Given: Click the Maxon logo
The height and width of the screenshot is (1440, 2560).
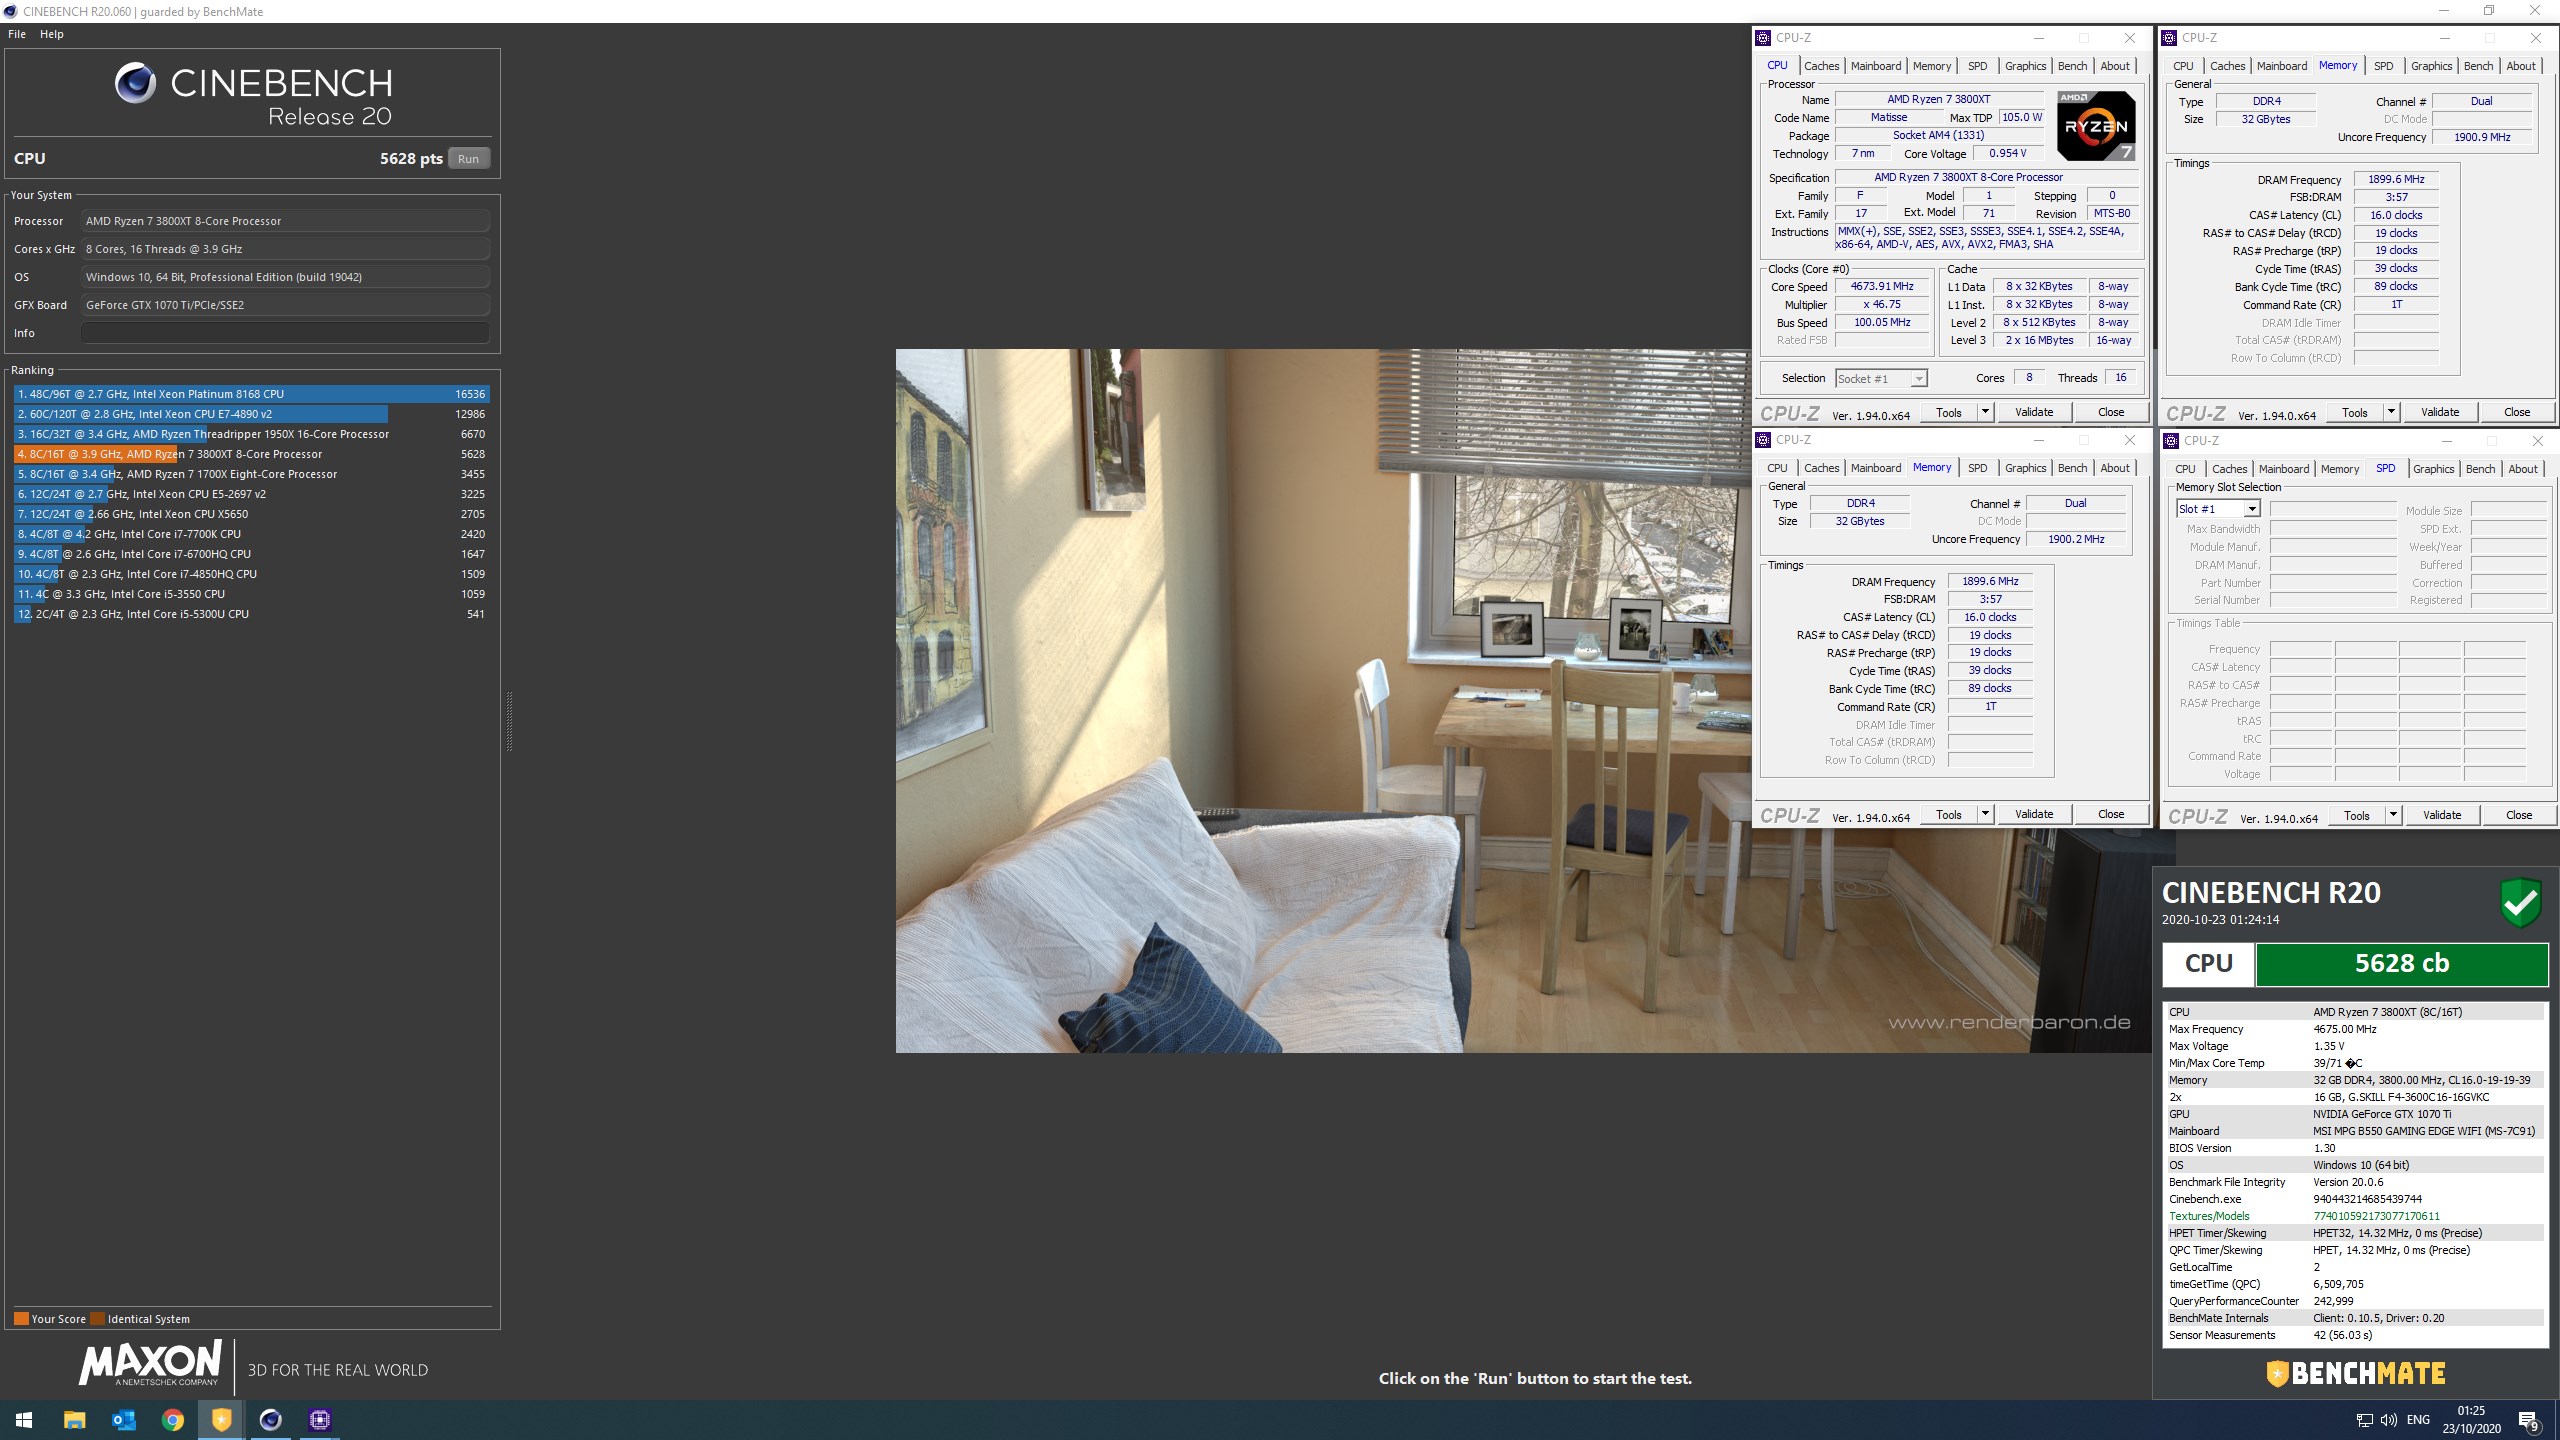Looking at the screenshot, I should pyautogui.click(x=150, y=1364).
